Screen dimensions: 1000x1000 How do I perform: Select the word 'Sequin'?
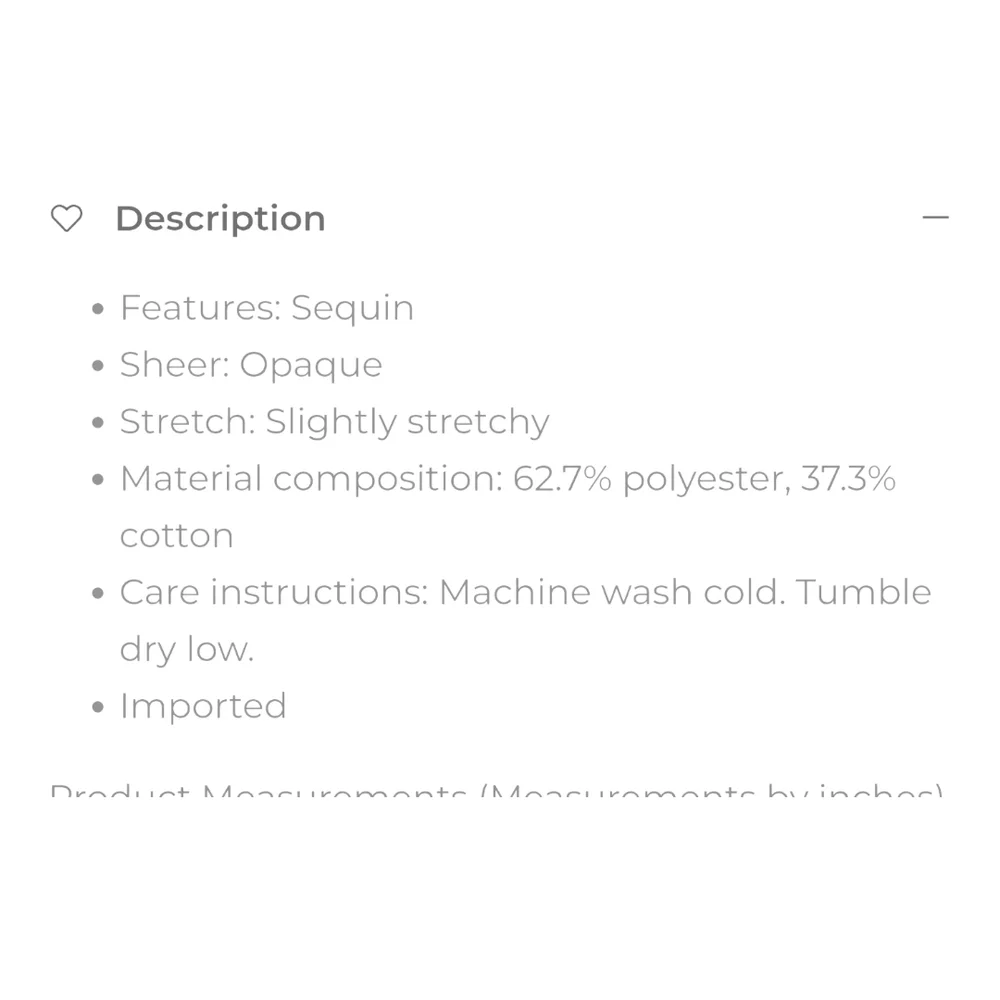click(352, 309)
